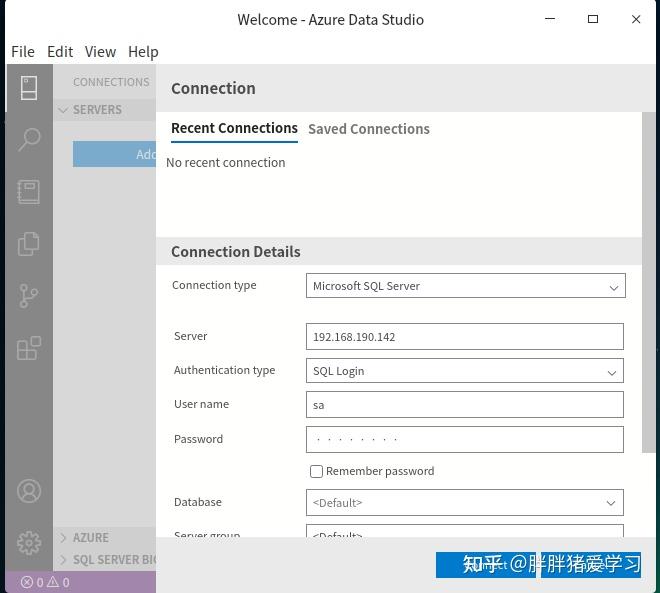The width and height of the screenshot is (660, 593).
Task: Open the Notebooks view icon
Action: tap(29, 192)
